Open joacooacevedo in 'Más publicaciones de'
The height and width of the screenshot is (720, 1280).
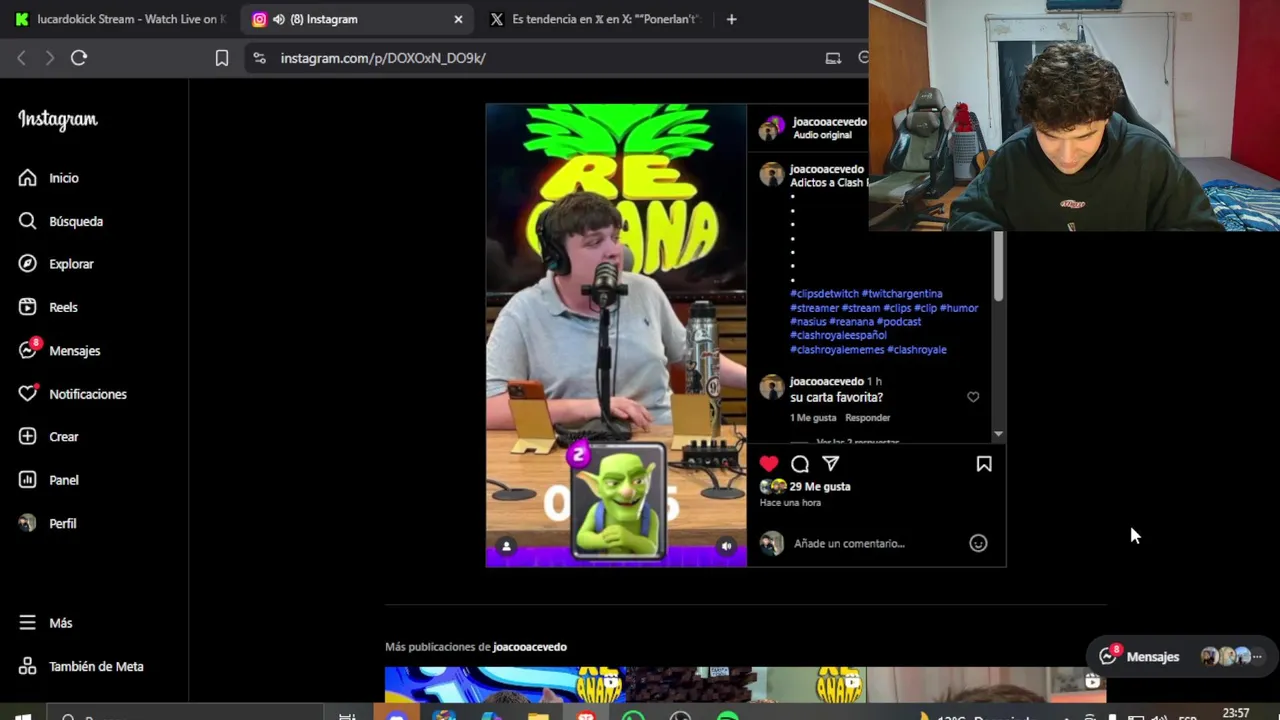529,647
